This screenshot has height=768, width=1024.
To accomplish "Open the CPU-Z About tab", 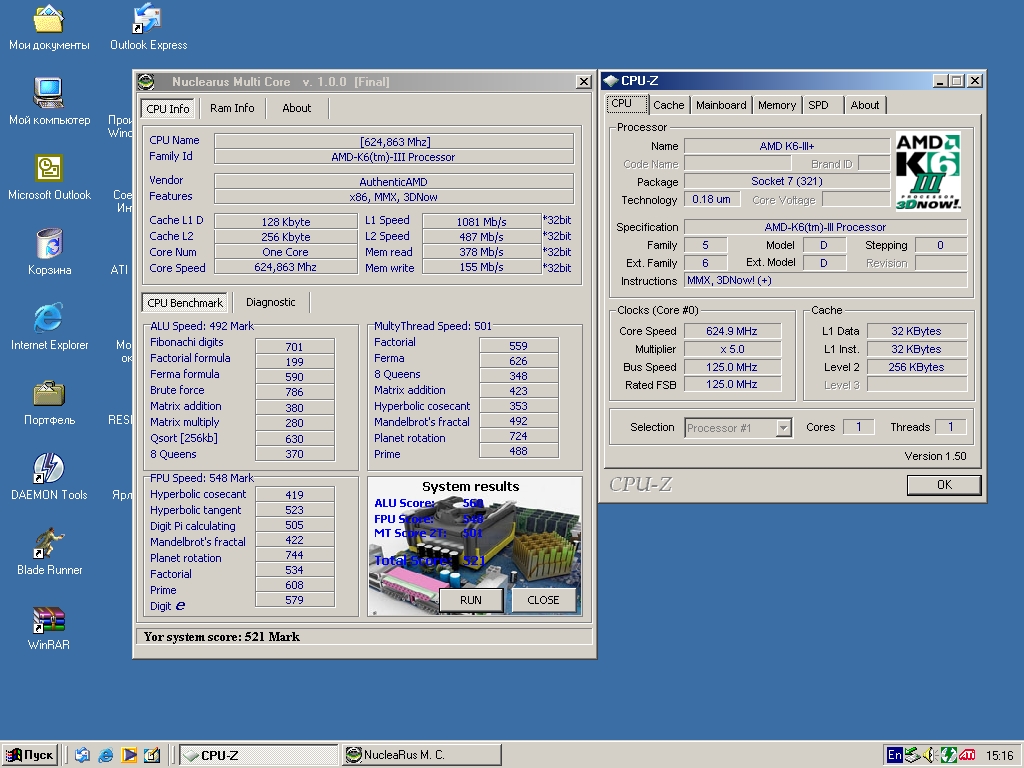I will pos(865,105).
